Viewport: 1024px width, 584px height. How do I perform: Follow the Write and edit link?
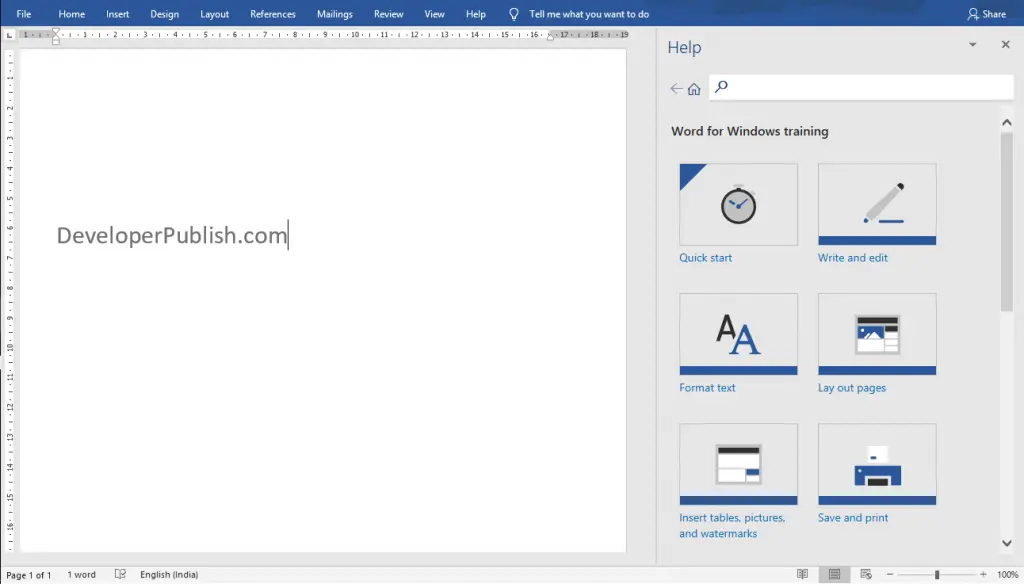pos(852,258)
